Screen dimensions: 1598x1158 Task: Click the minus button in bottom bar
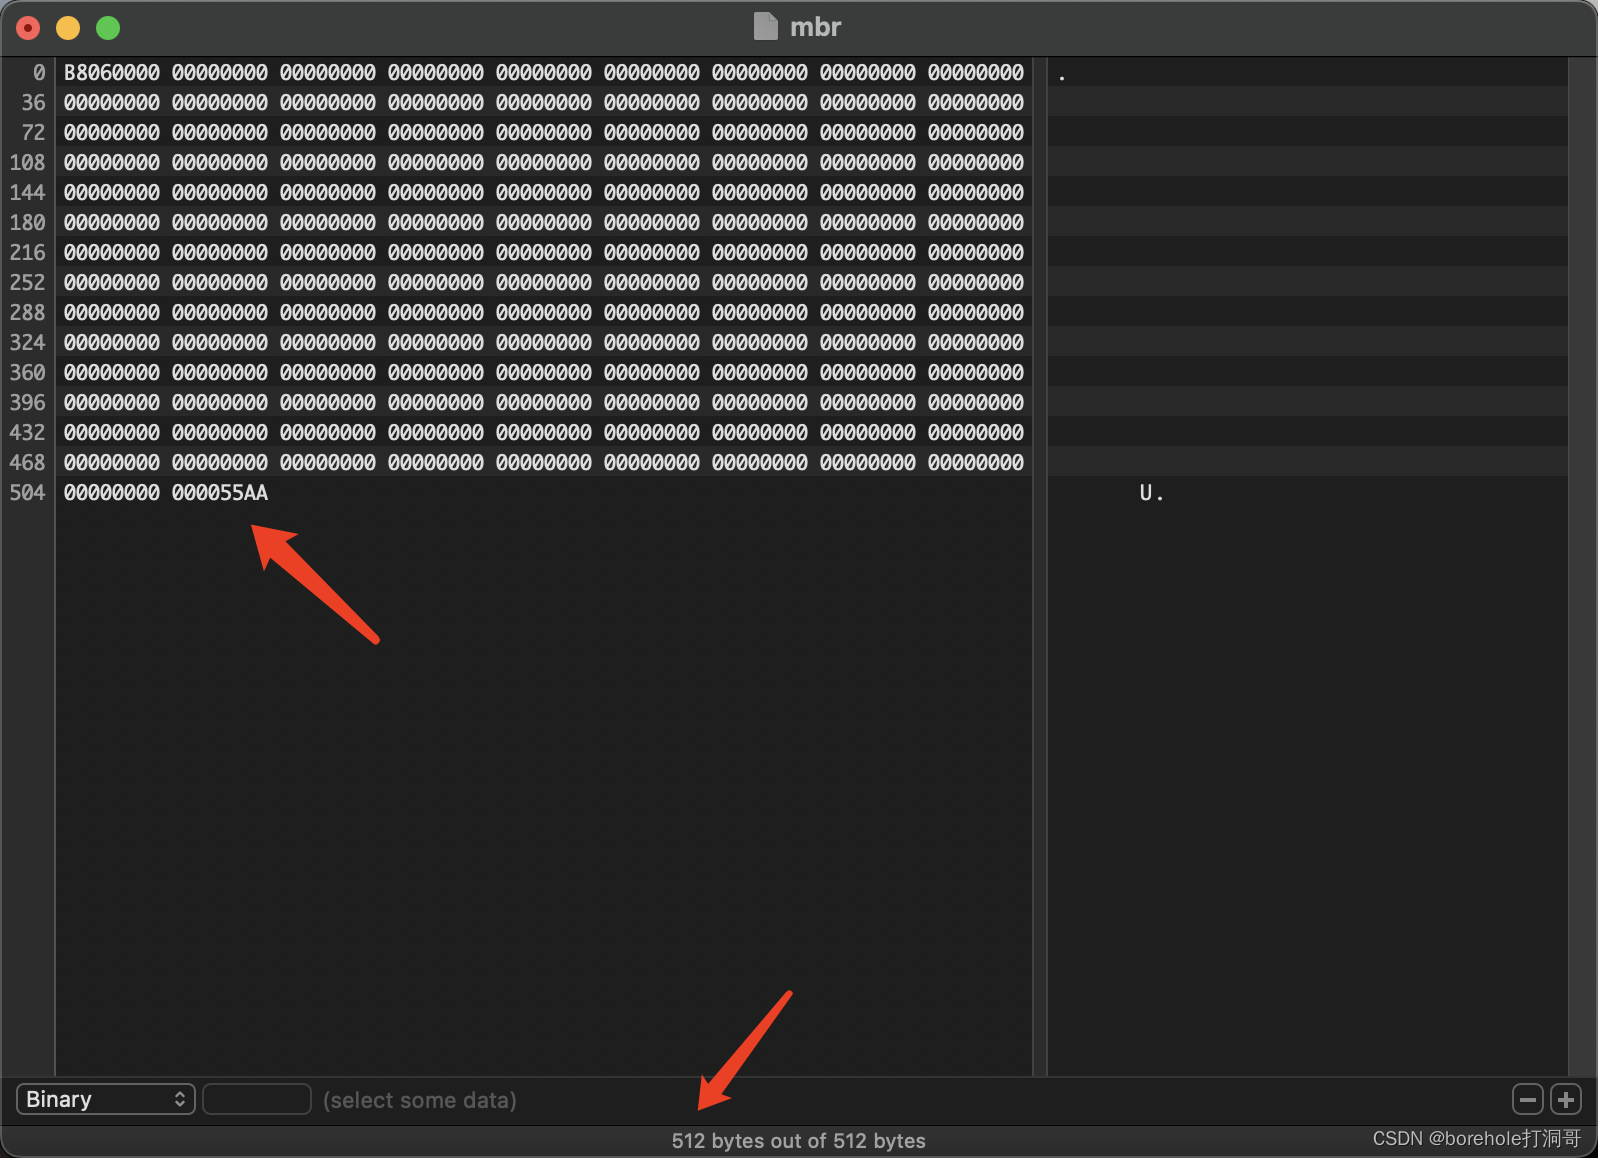click(x=1527, y=1100)
